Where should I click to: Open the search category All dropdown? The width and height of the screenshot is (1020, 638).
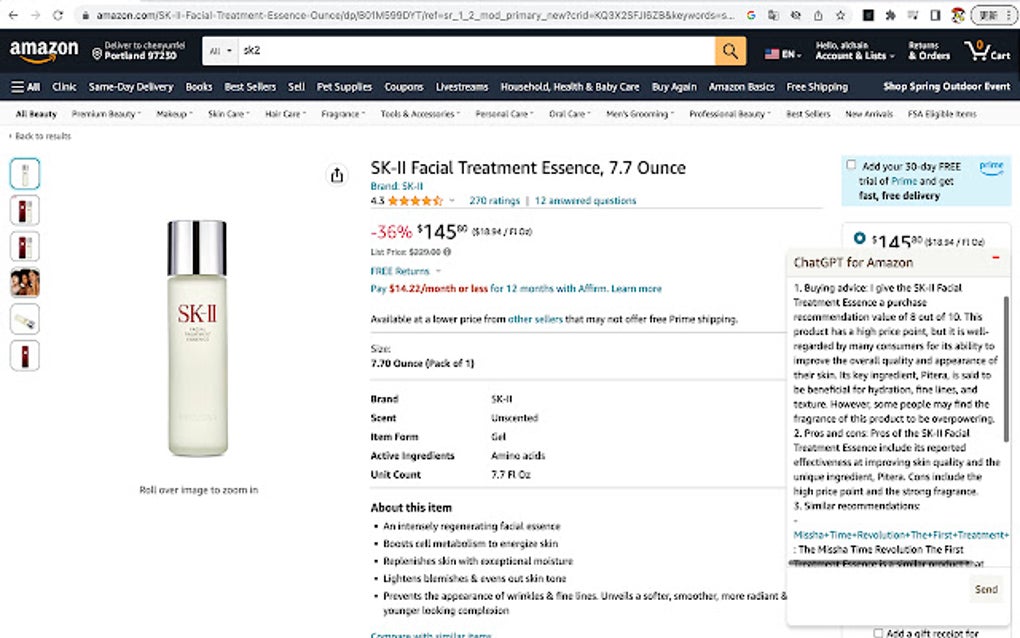coord(219,51)
